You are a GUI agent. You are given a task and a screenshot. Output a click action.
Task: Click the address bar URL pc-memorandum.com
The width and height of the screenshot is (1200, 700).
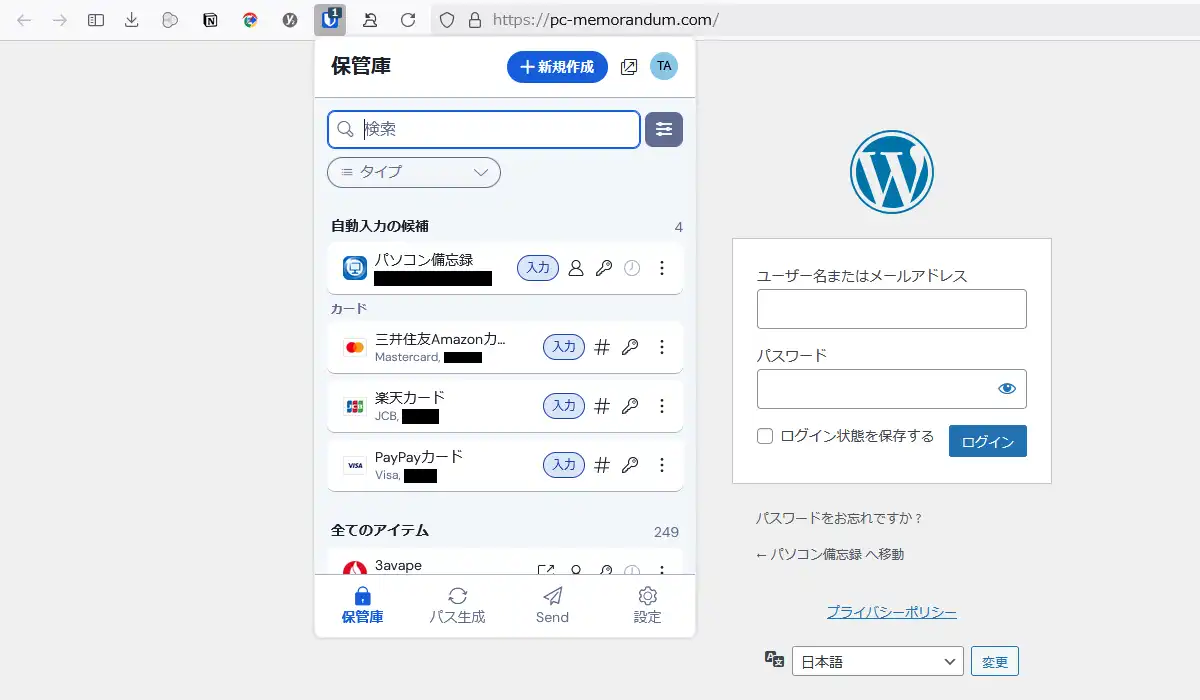(x=606, y=20)
